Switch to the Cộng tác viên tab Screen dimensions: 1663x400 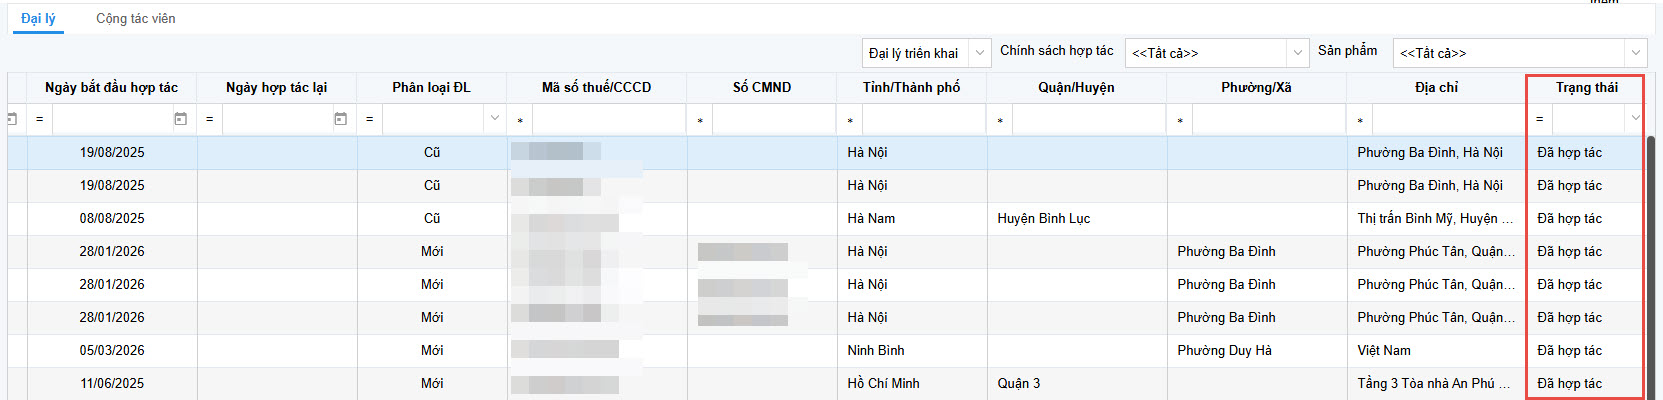pyautogui.click(x=136, y=19)
